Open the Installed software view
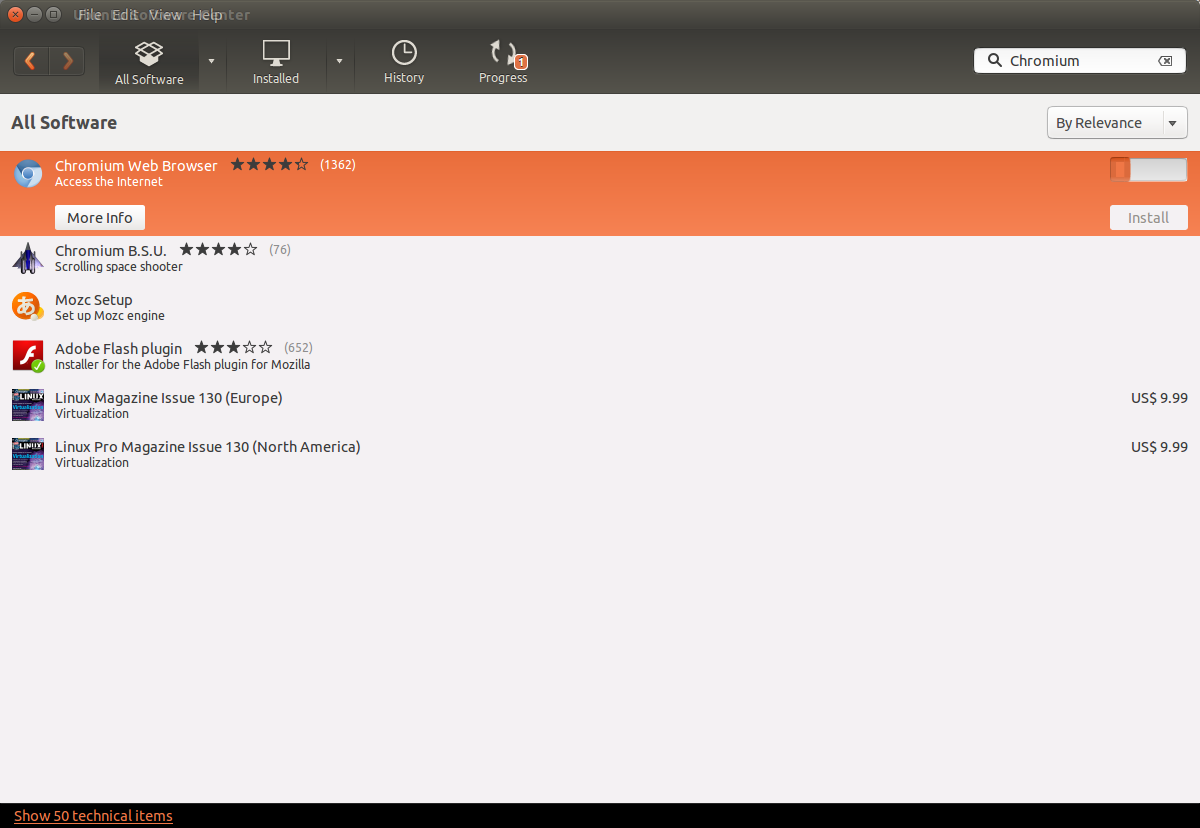 pyautogui.click(x=276, y=63)
